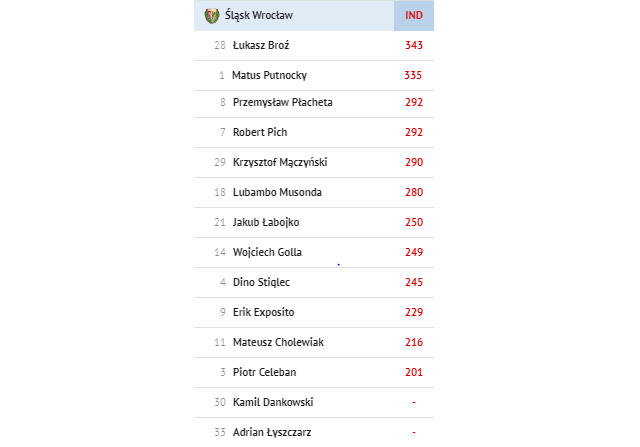
Task: Choose Lubambo Musonda in the squad list
Action: point(277,192)
